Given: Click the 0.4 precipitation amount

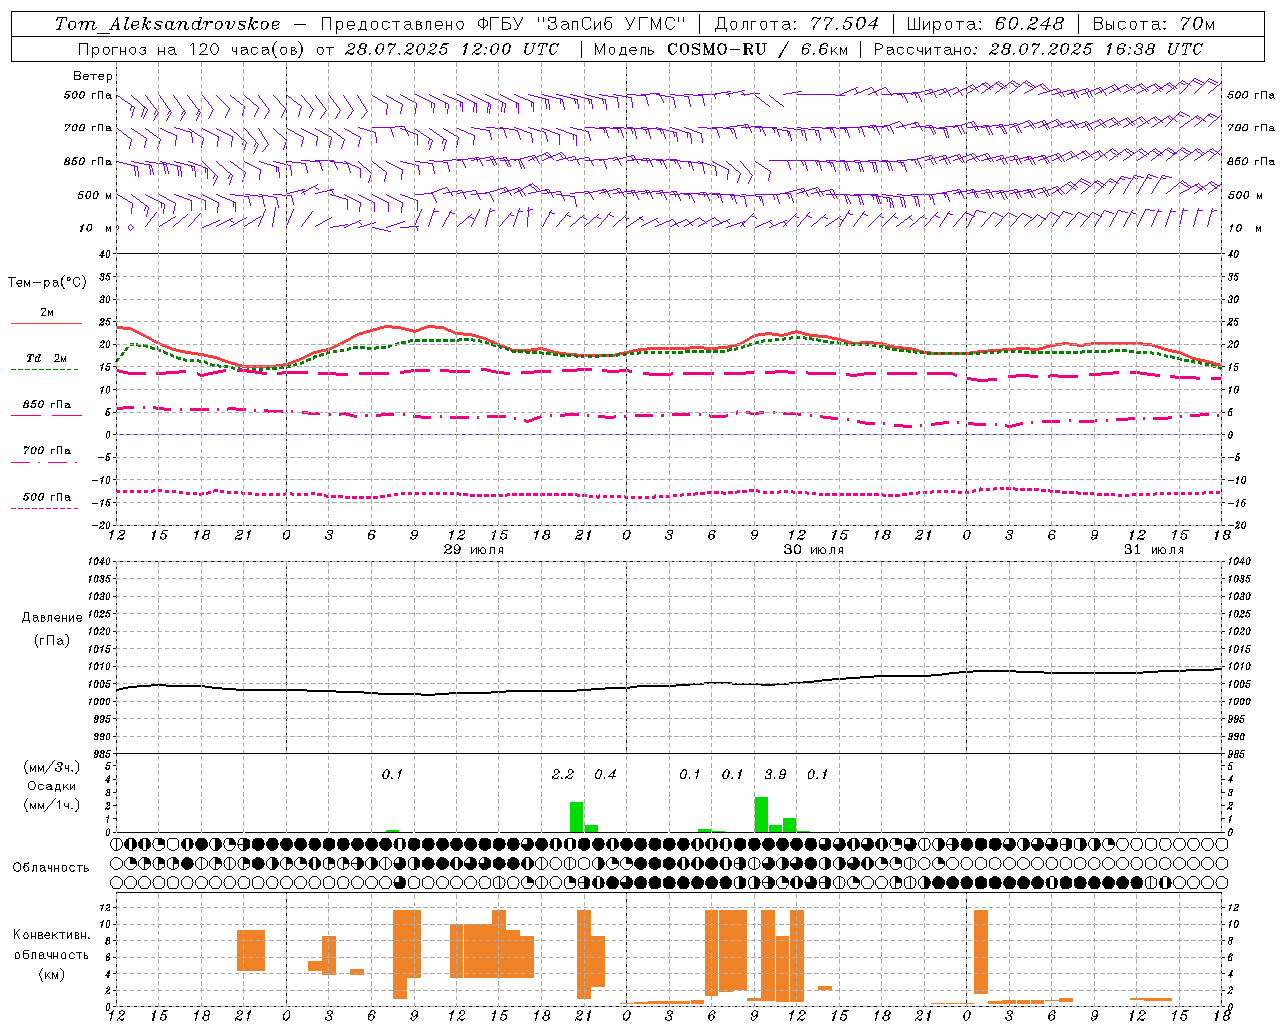Looking at the screenshot, I should pyautogui.click(x=605, y=774).
